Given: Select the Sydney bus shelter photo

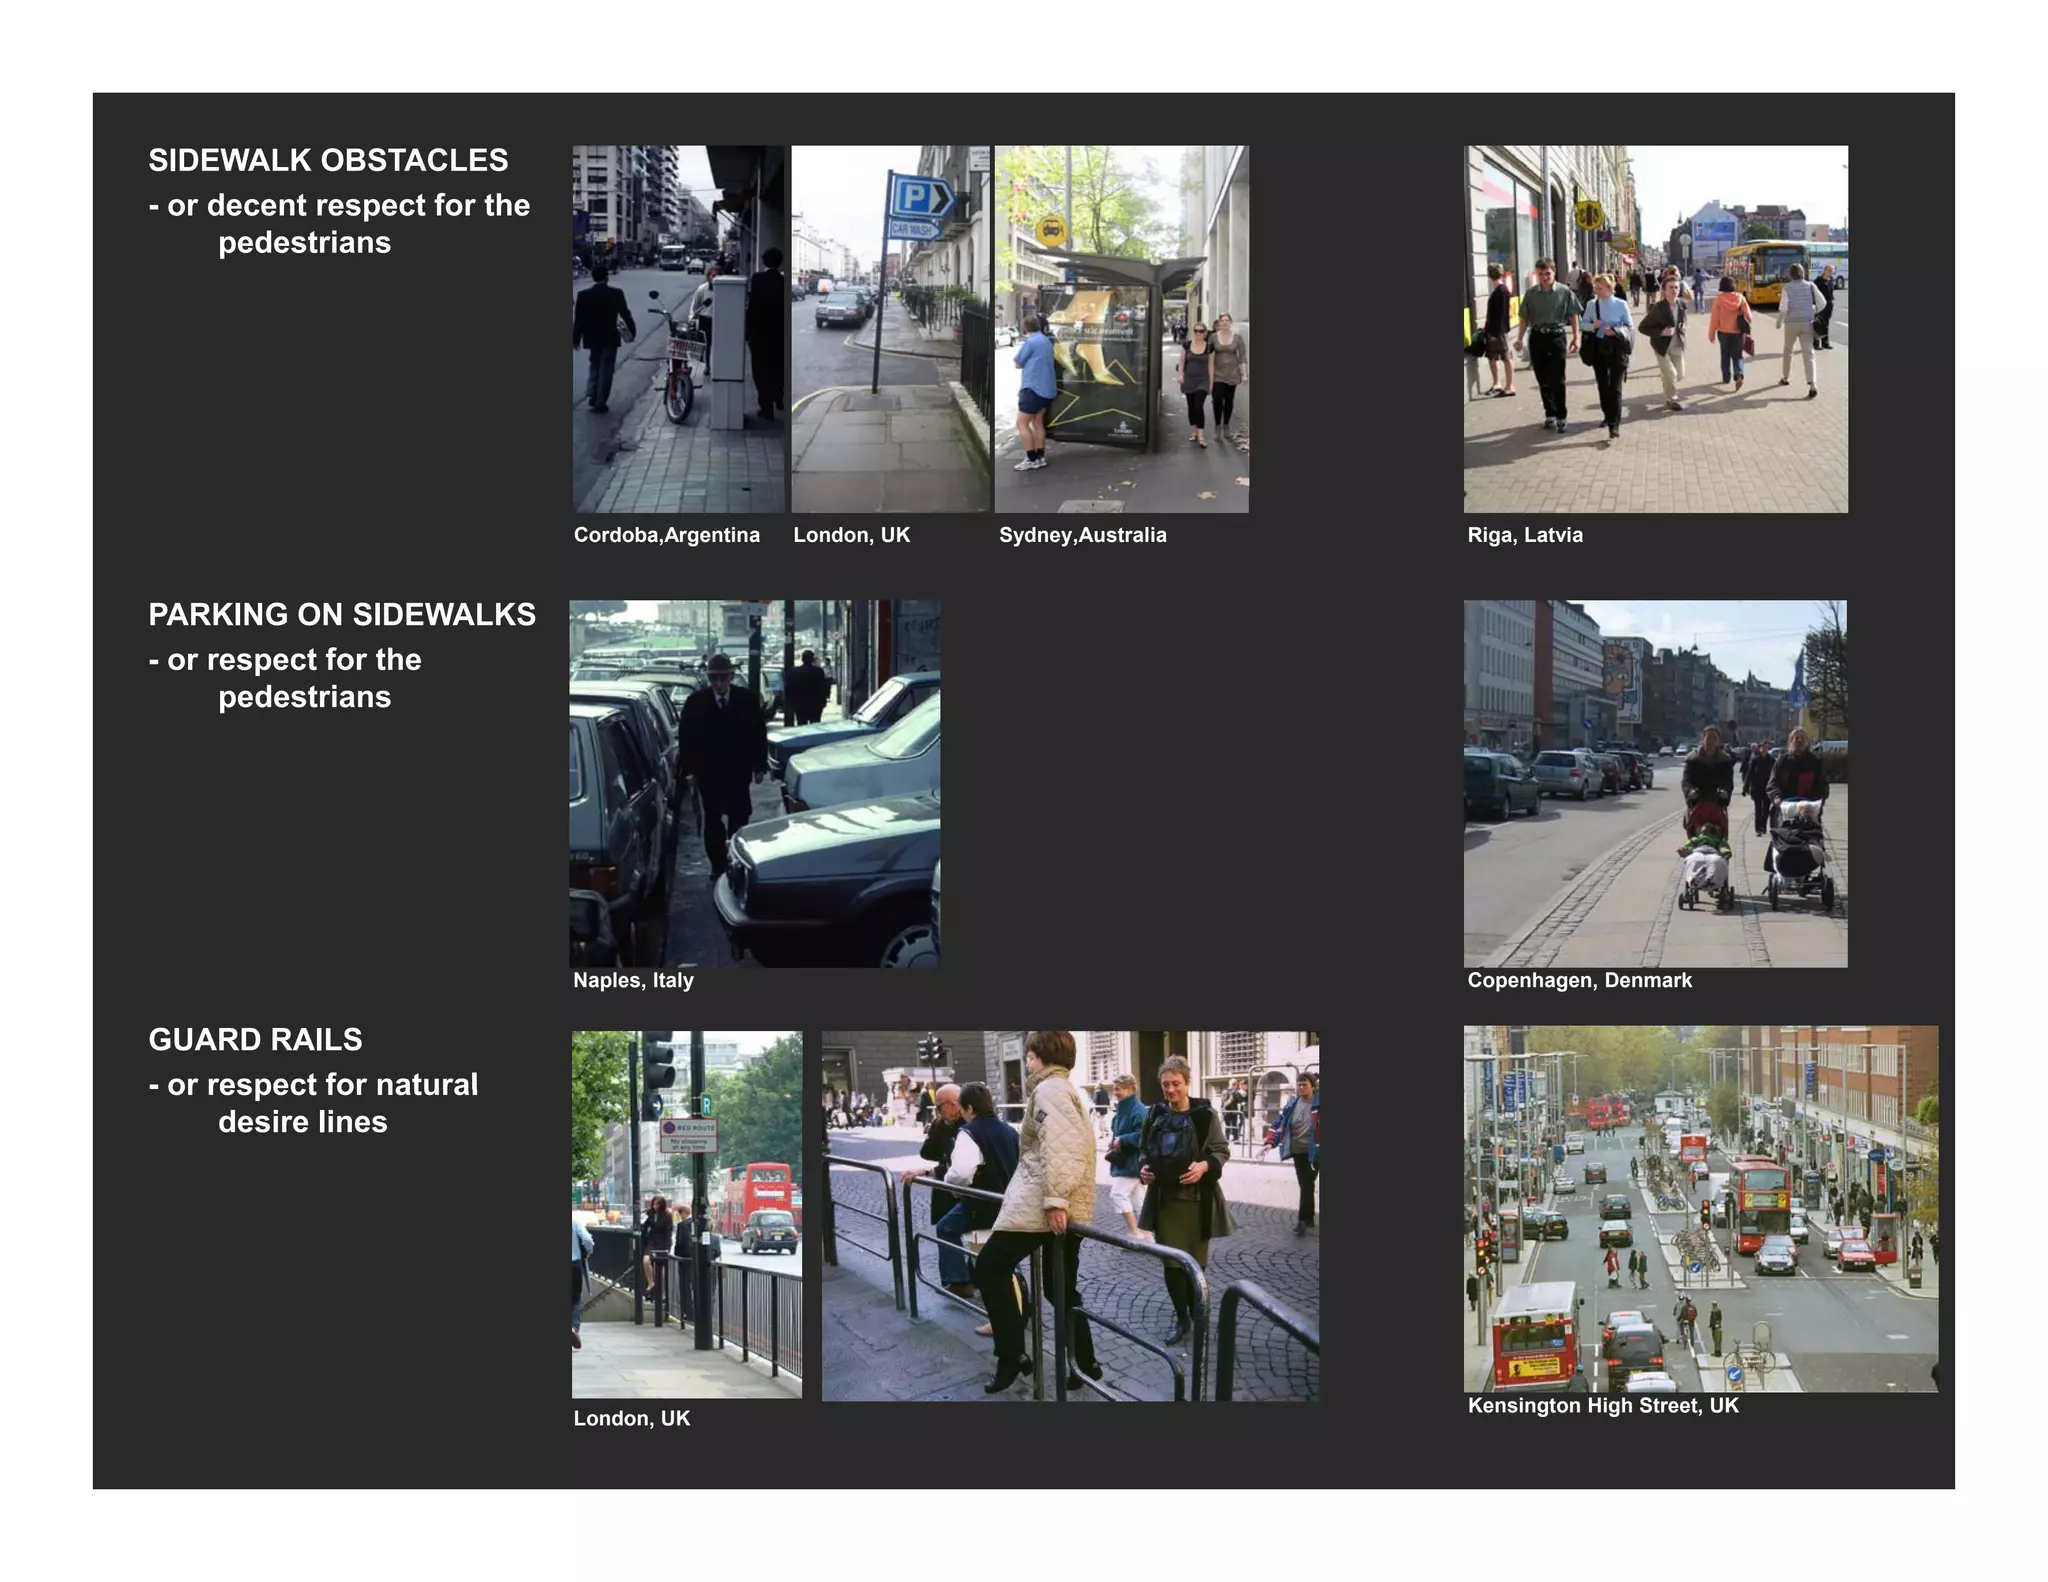Looking at the screenshot, I should (1121, 329).
